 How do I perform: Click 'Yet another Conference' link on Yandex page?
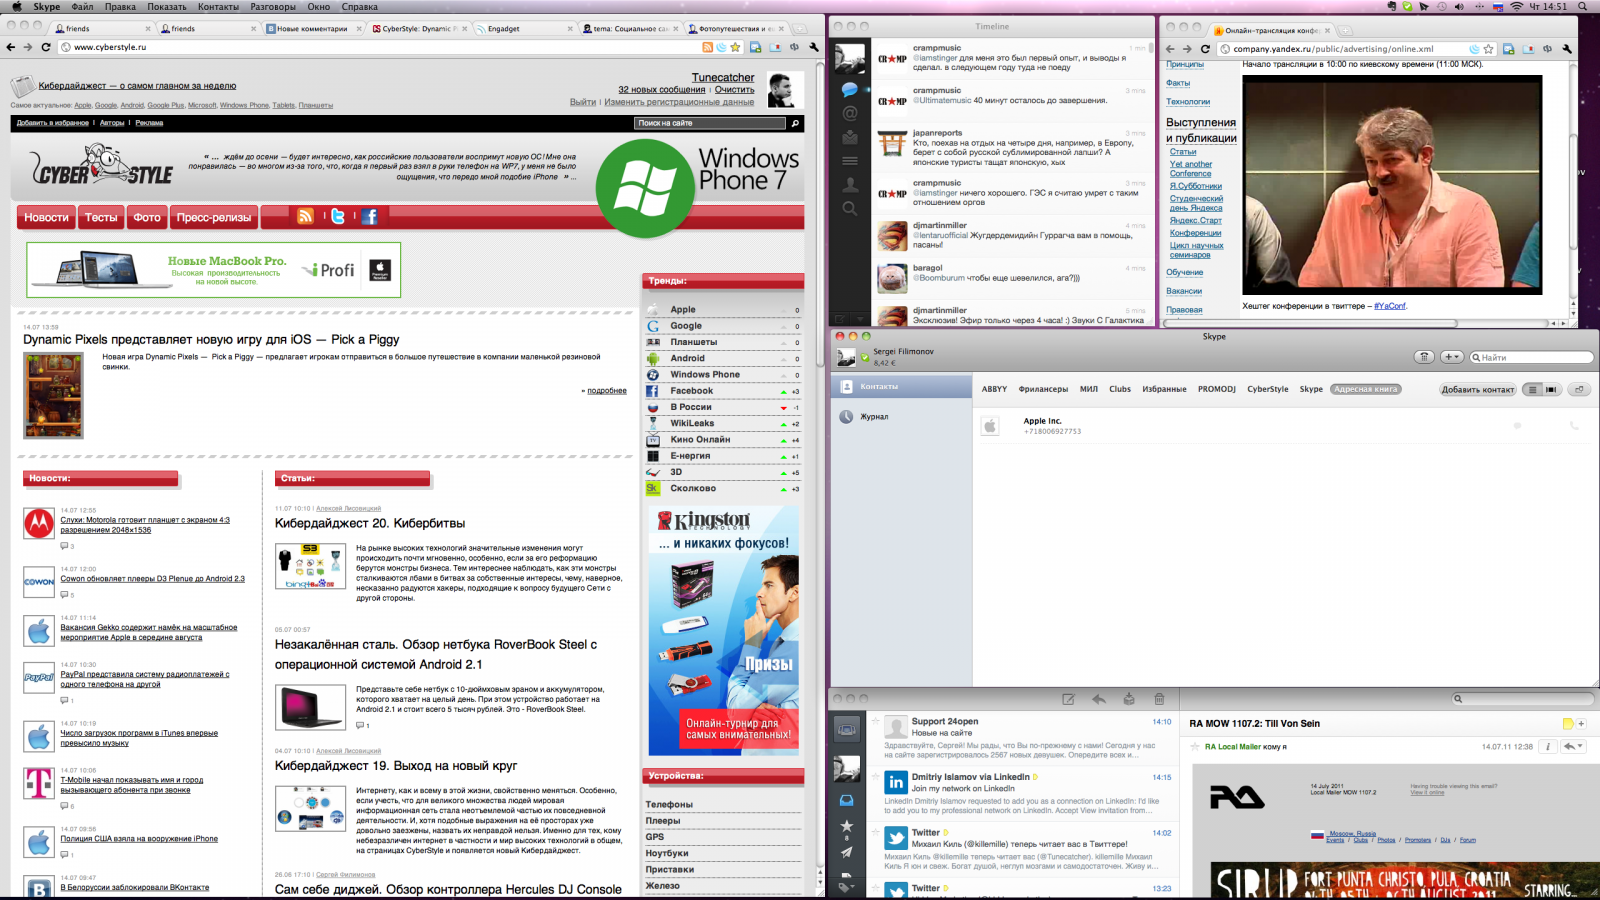[1191, 169]
